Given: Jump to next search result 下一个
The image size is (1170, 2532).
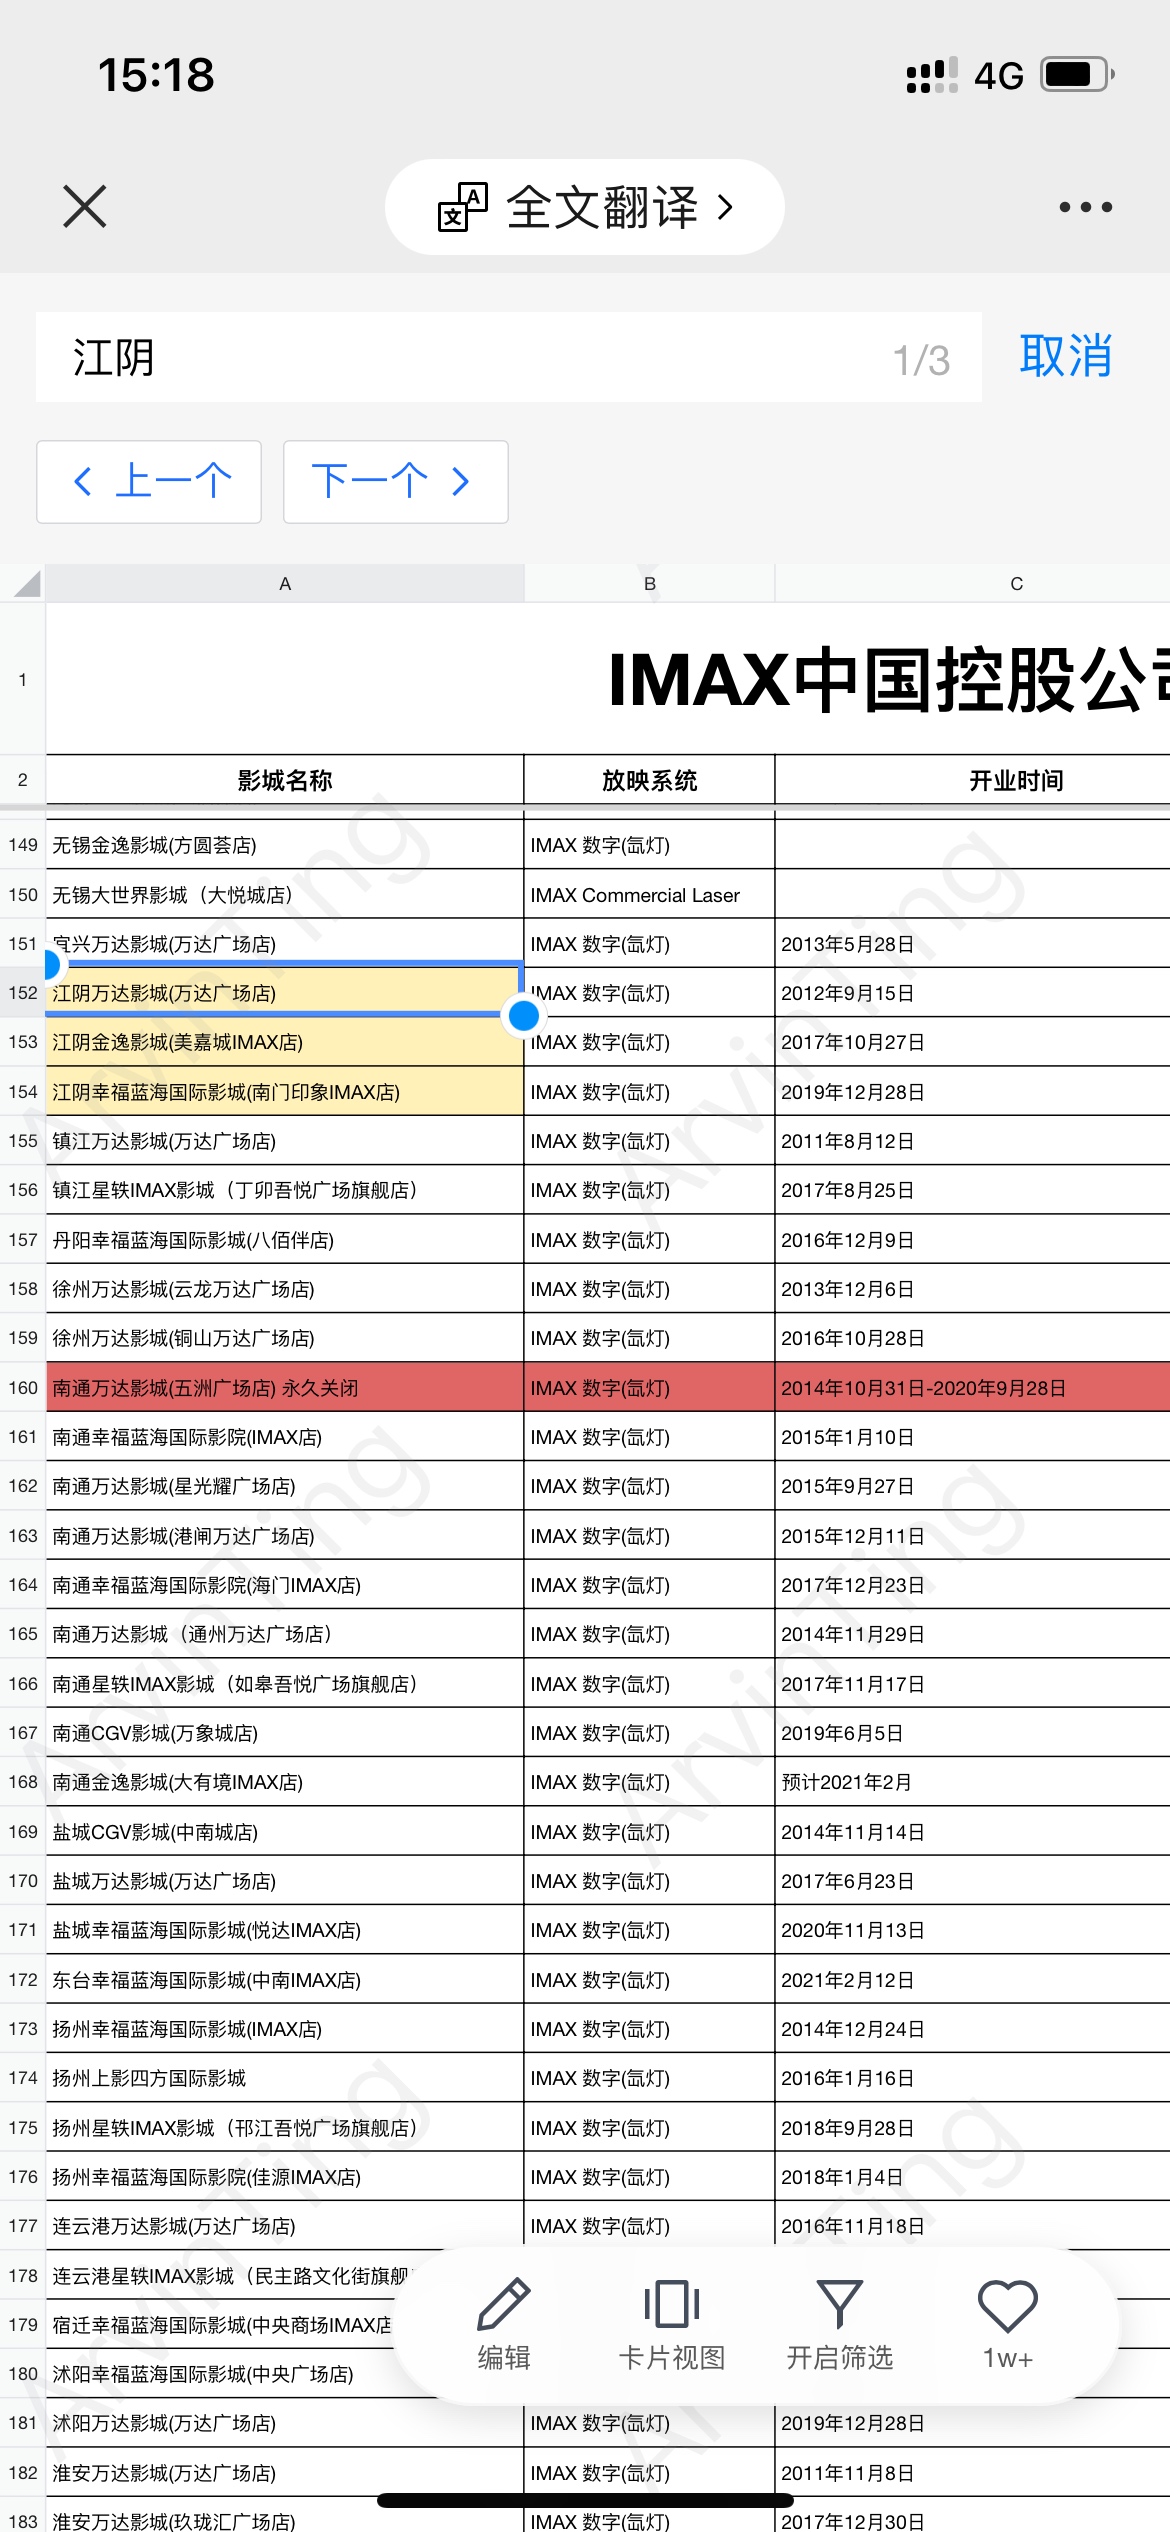Looking at the screenshot, I should (x=395, y=482).
